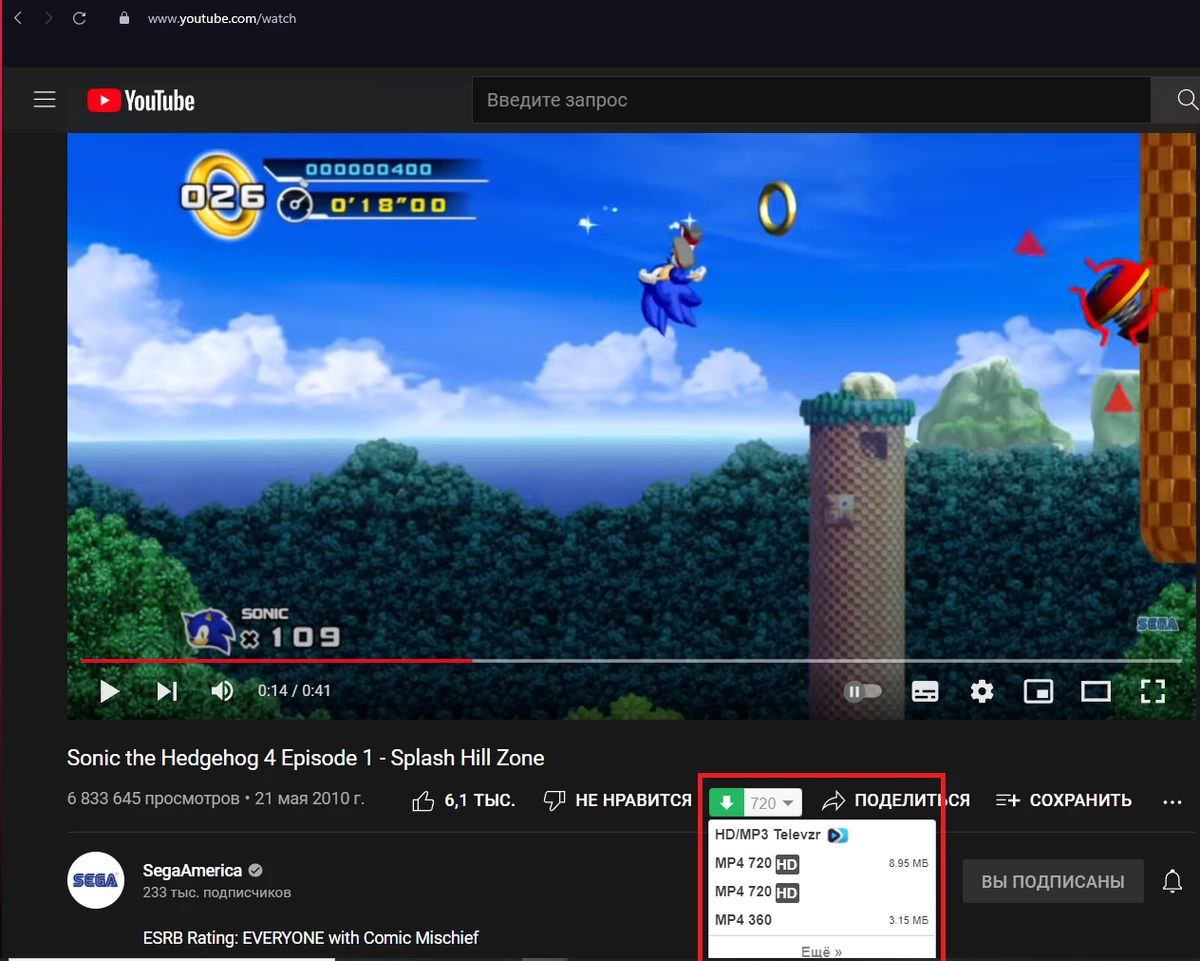Click the ВЫ ПОДПИСАНЫ subscription button
Screen dimensions: 1200x961
pos(1053,882)
